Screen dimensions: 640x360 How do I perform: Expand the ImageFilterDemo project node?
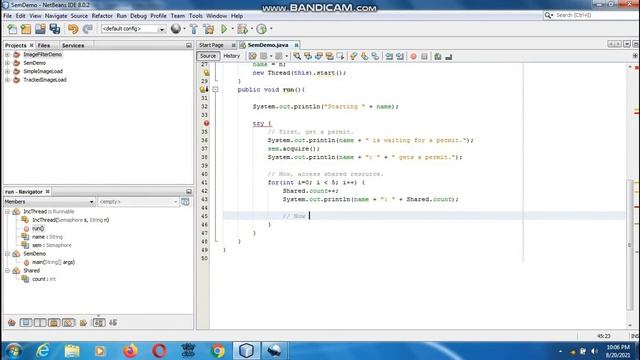pyautogui.click(x=7, y=54)
